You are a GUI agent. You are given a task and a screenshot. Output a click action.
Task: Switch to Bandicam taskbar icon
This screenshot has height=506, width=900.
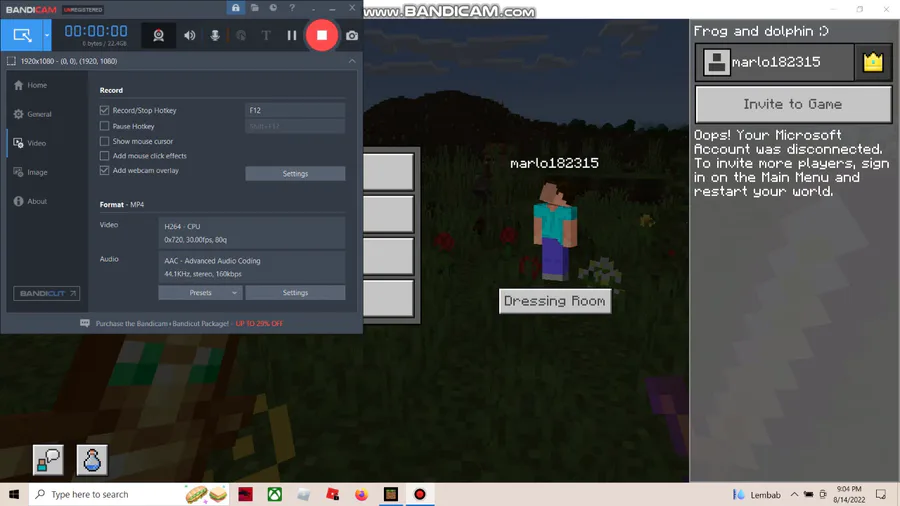420,494
